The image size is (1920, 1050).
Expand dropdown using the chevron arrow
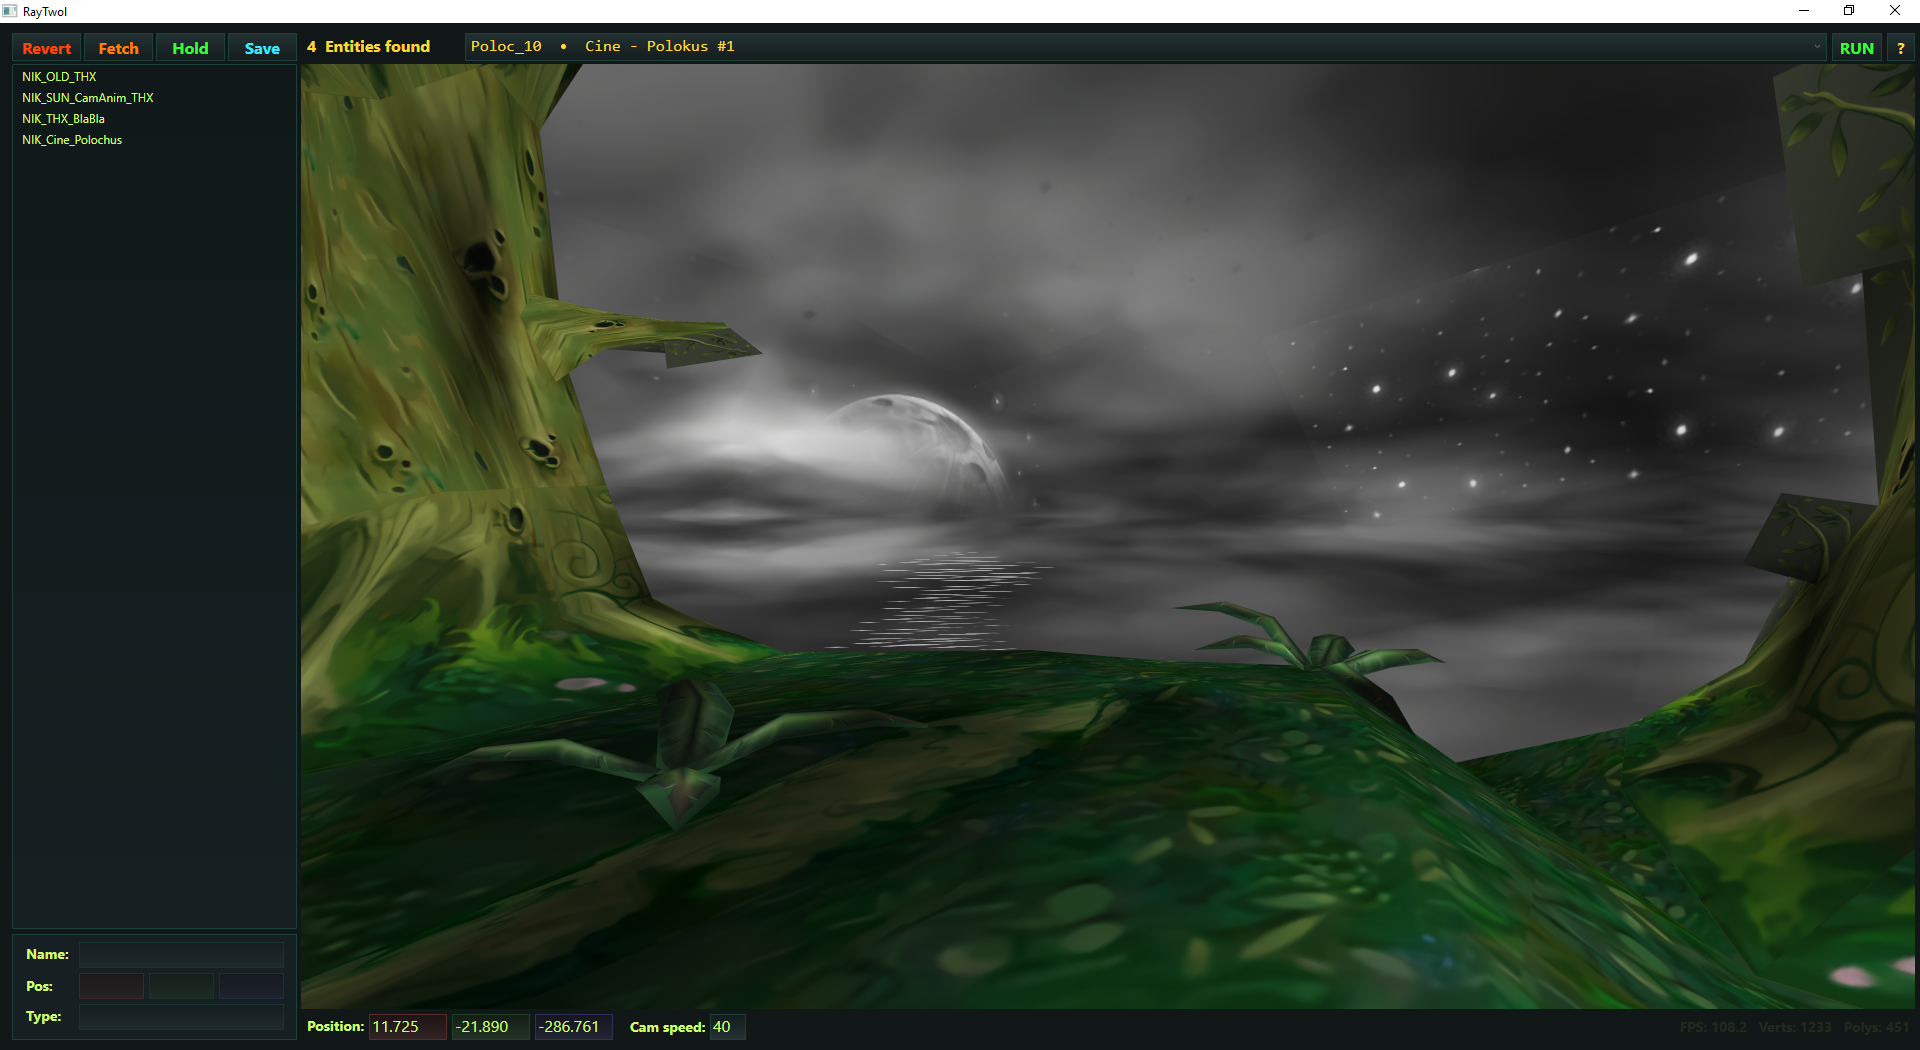point(1817,47)
